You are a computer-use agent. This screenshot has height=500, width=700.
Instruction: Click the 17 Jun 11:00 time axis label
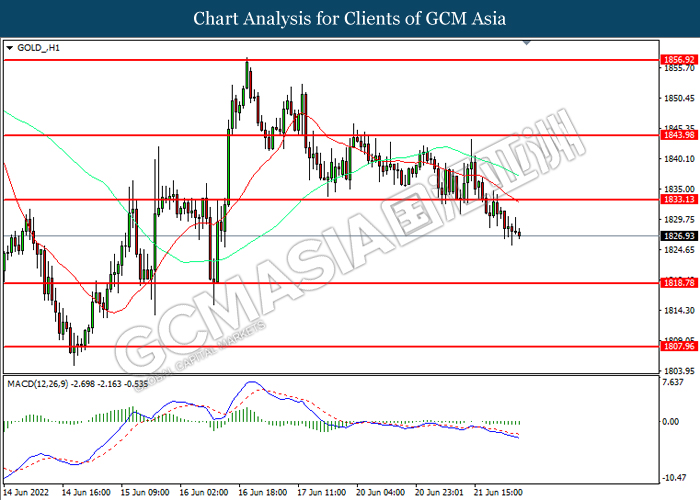[x=321, y=492]
